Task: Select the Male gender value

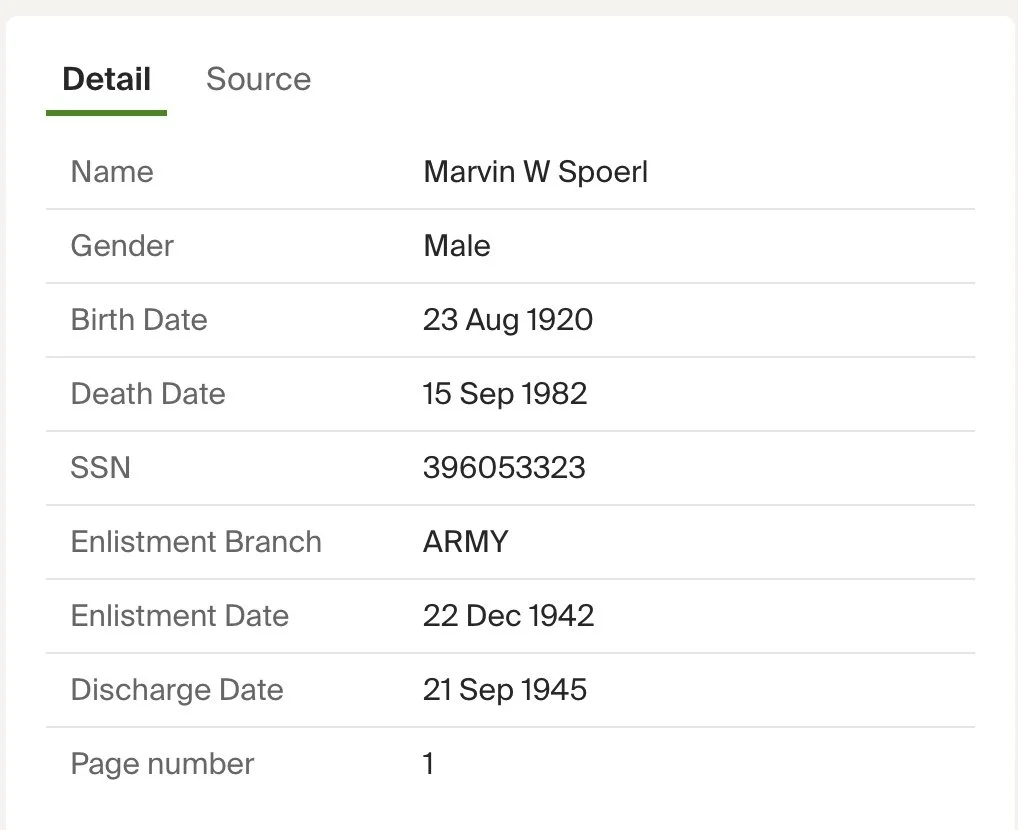Action: point(457,246)
